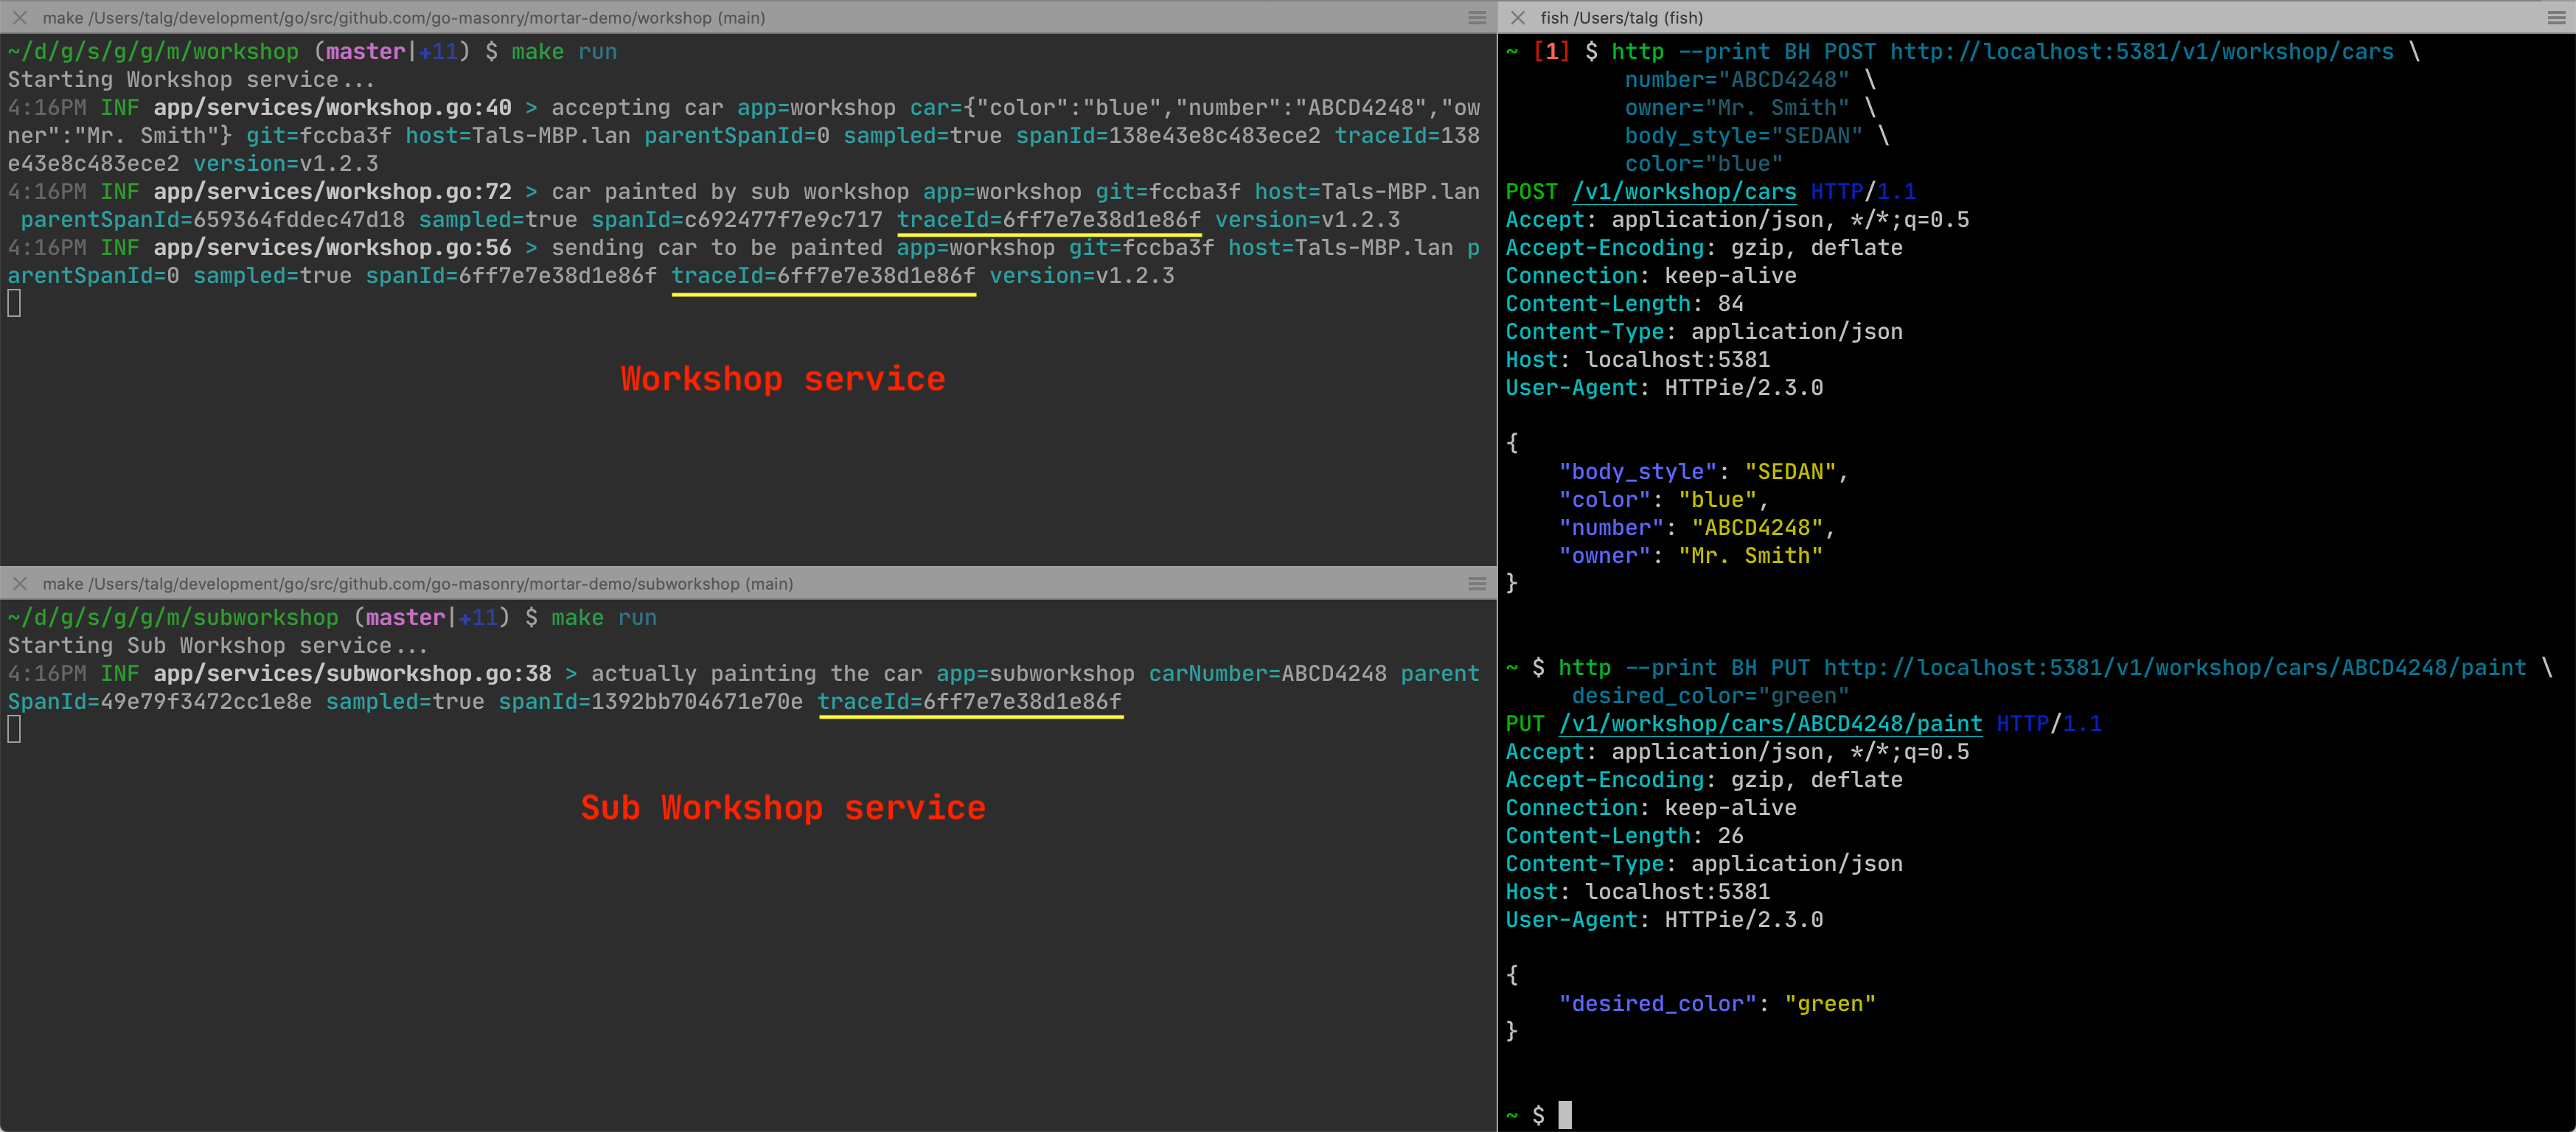The image size is (2576, 1132).
Task: Close the workshop terminal pane
Action: (19, 17)
